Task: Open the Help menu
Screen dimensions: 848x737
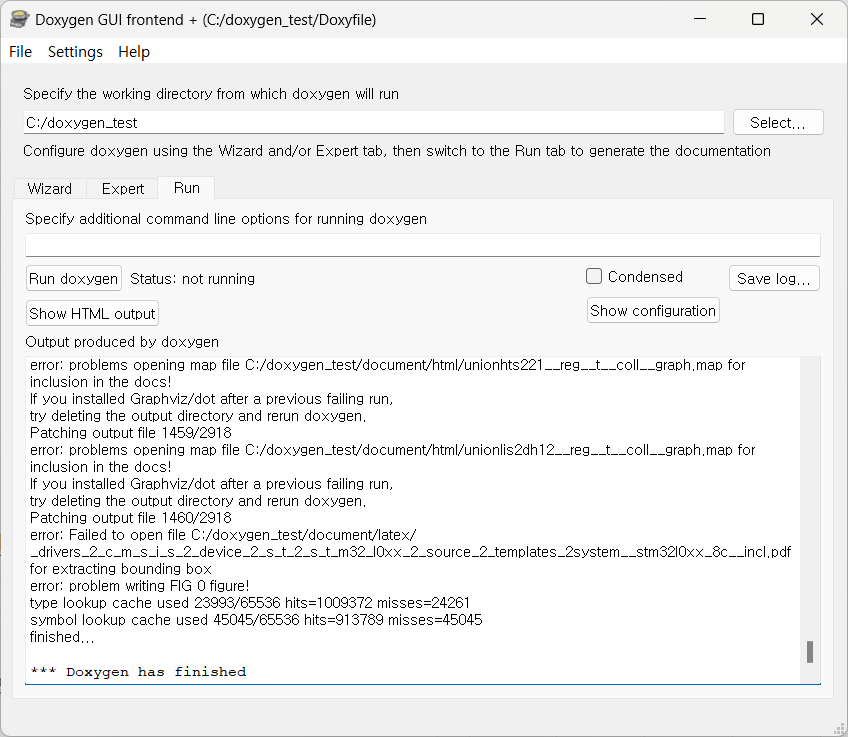Action: [134, 52]
